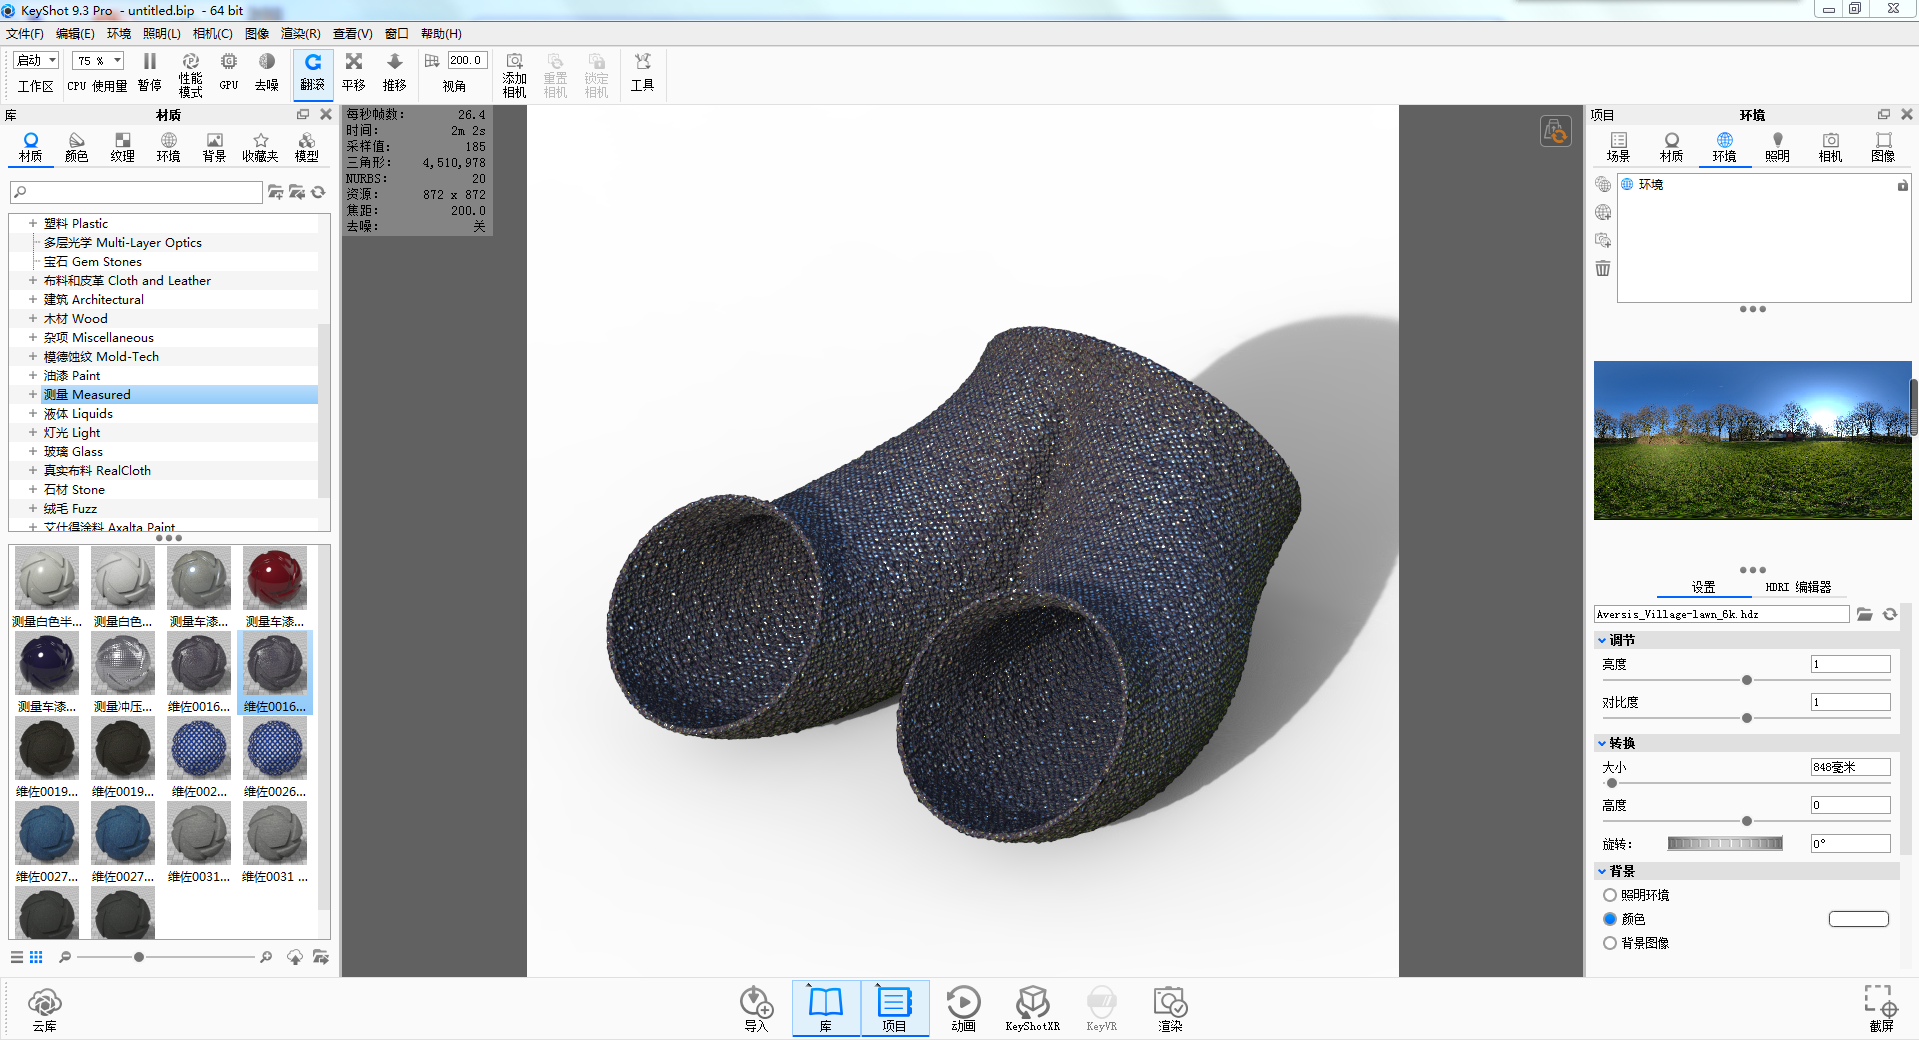Open the workspace dropdown showing 启动
This screenshot has height=1040, width=1919.
point(37,61)
